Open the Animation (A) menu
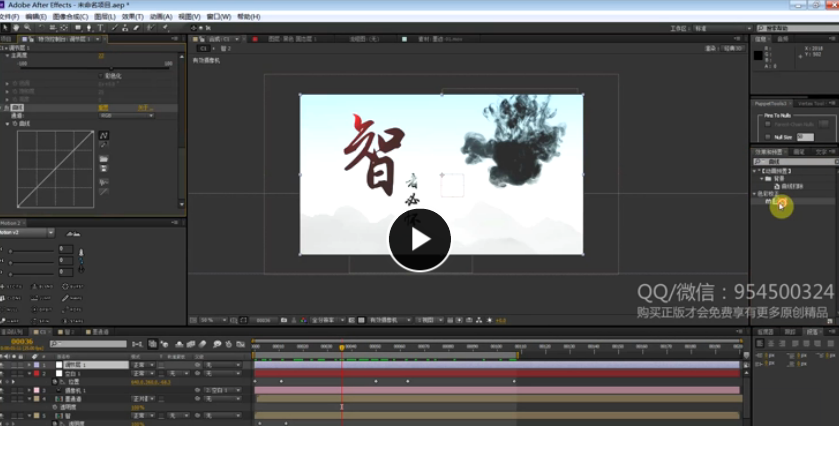Image resolution: width=839 pixels, height=449 pixels. 161,17
